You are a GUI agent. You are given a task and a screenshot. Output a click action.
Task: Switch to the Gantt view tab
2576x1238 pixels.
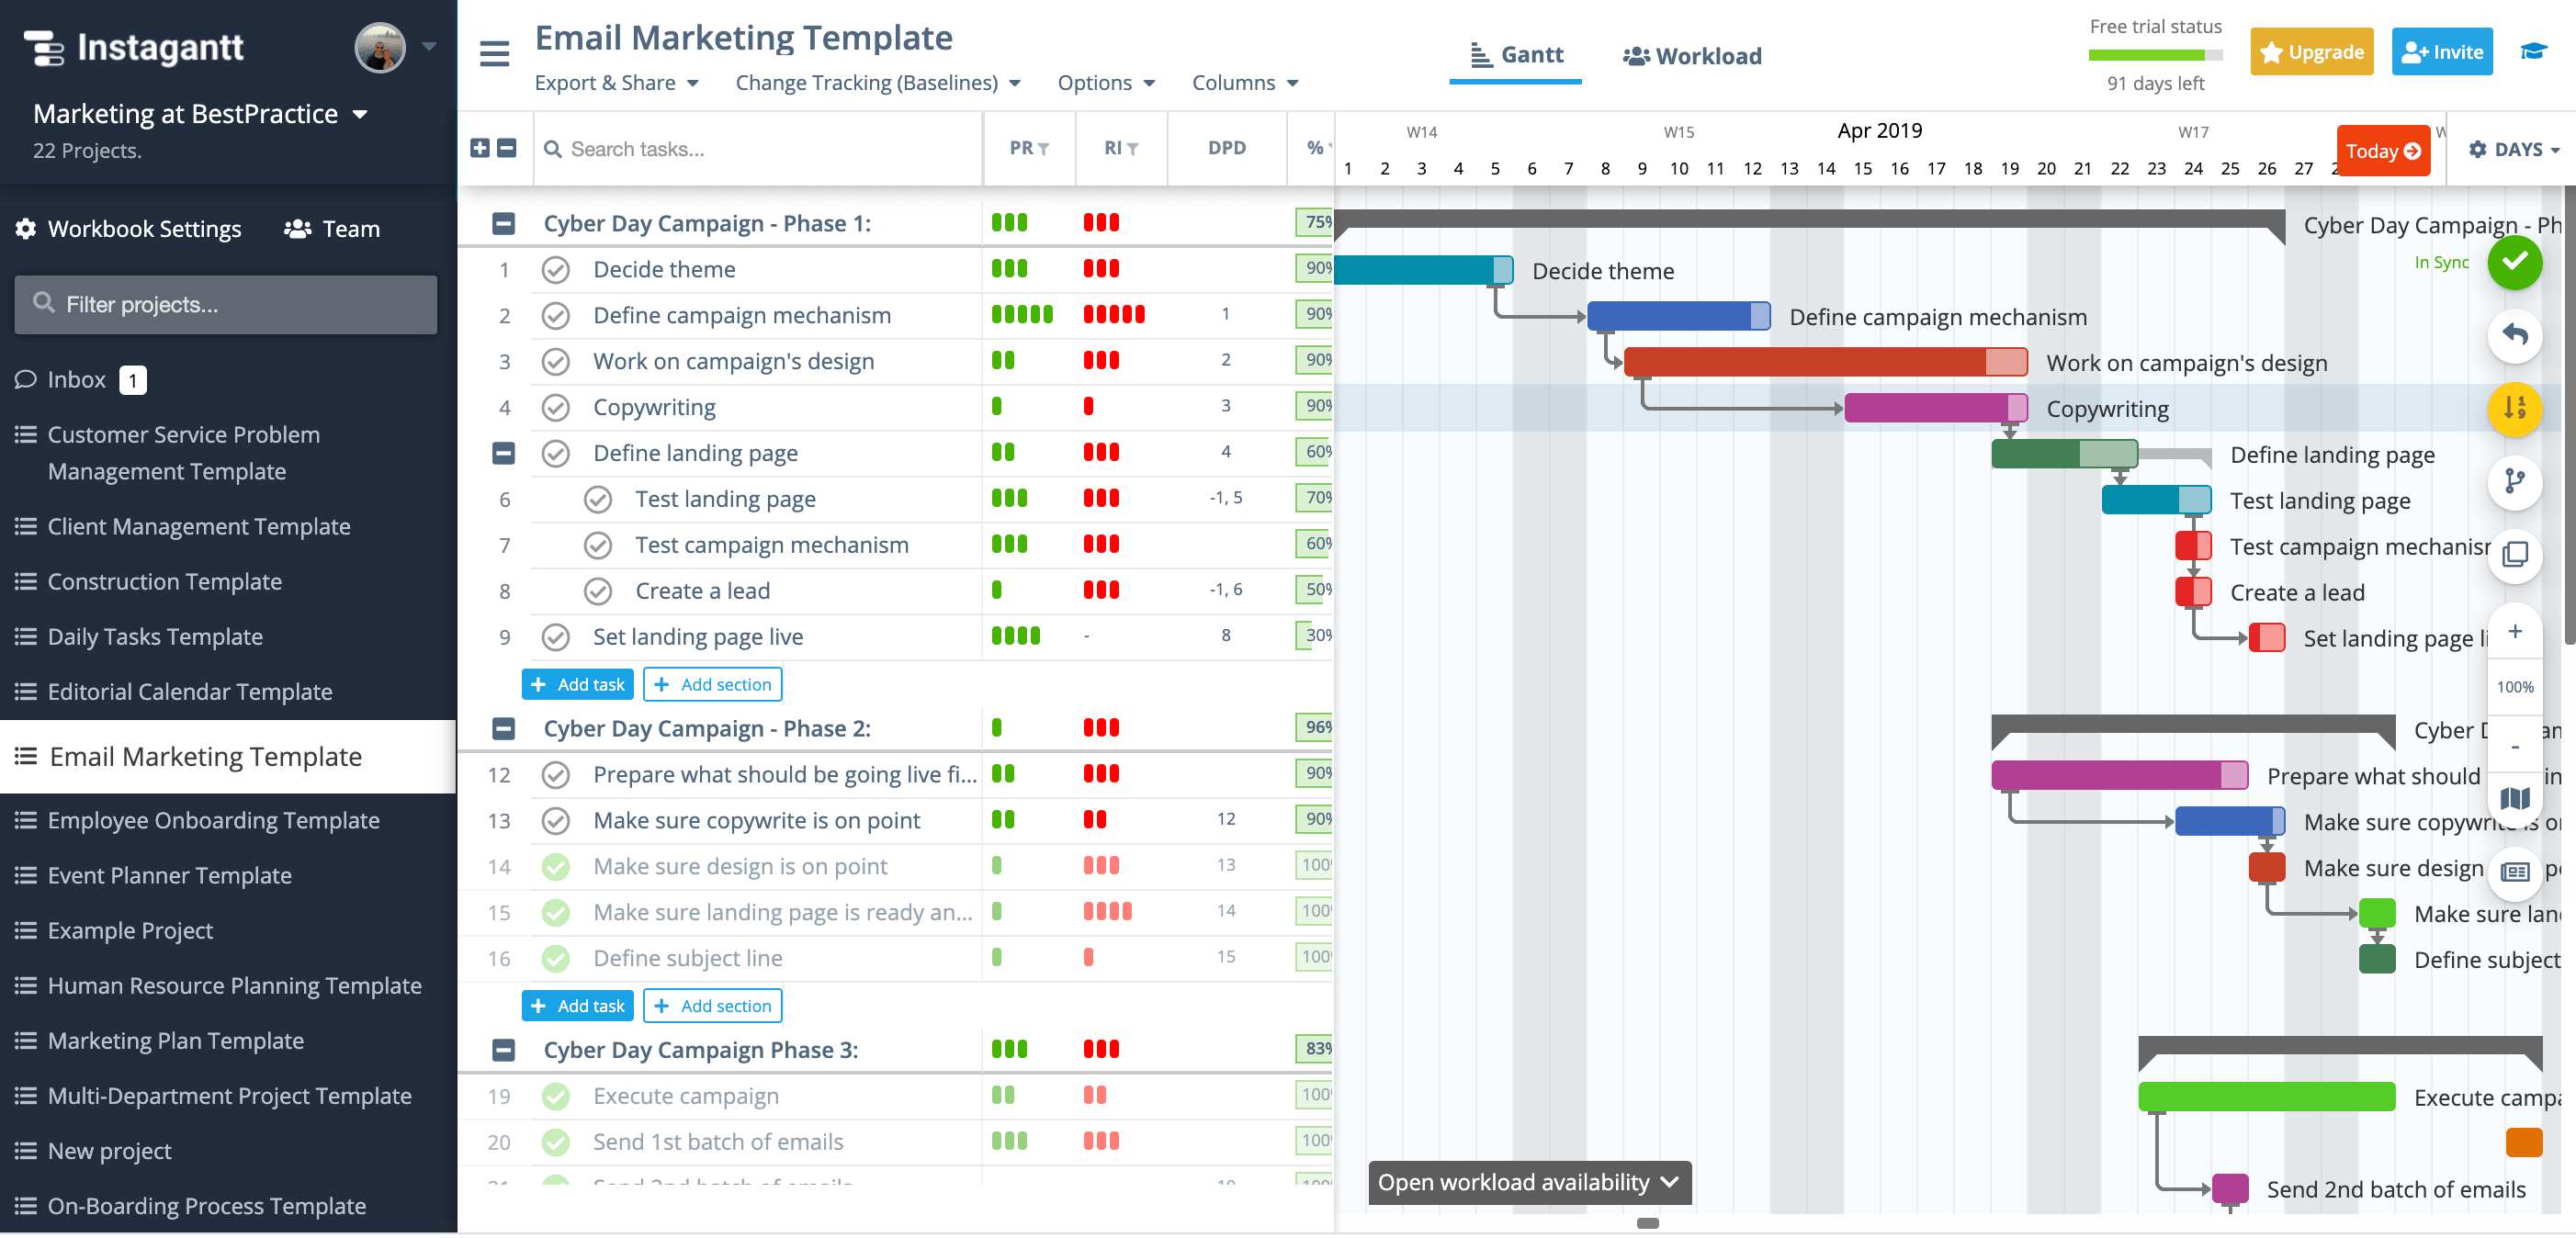tap(1513, 54)
